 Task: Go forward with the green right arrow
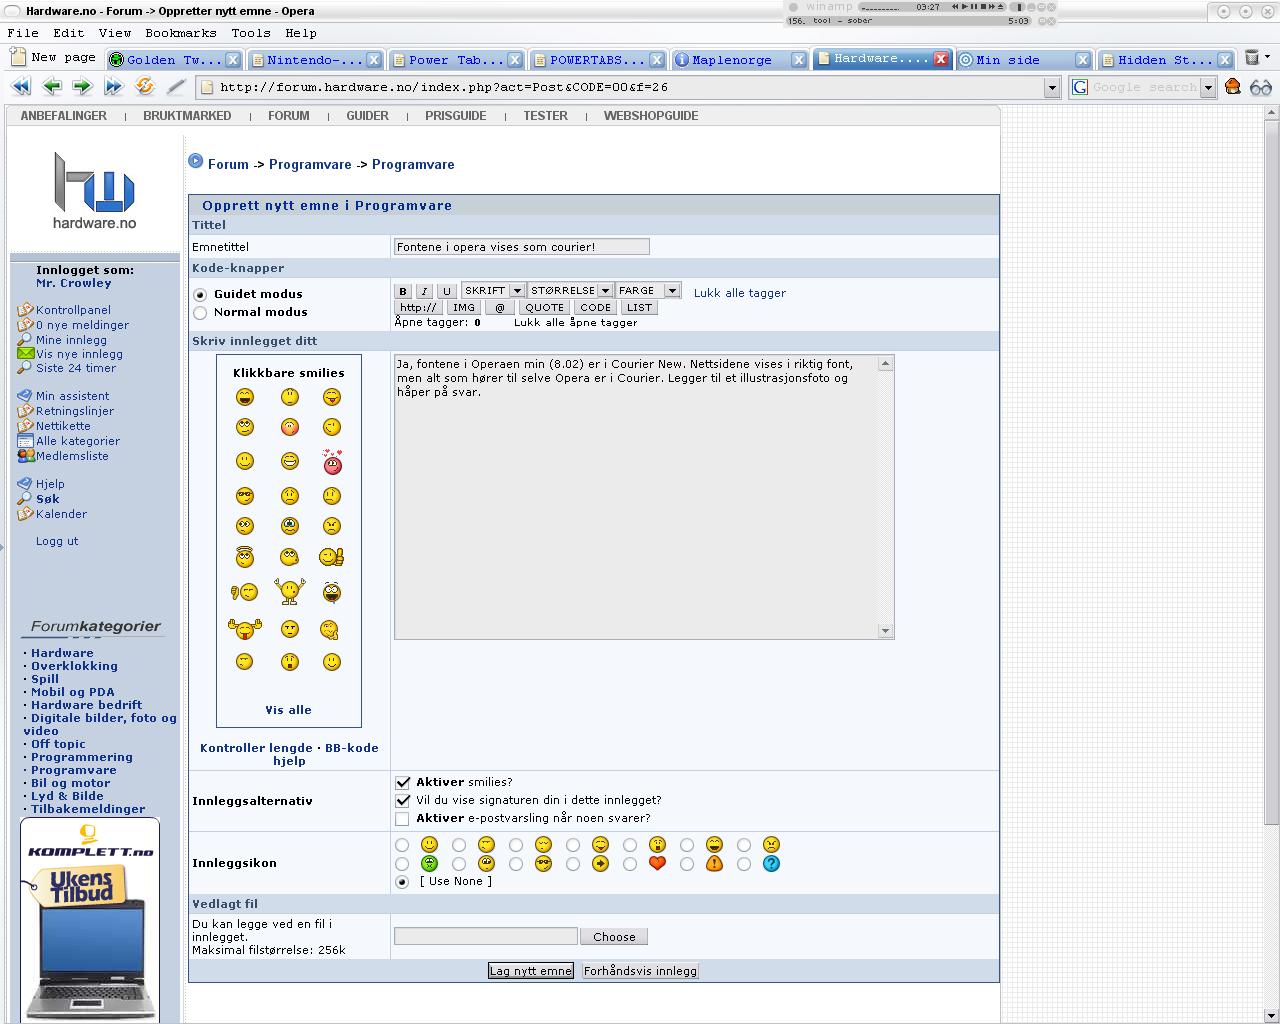82,87
